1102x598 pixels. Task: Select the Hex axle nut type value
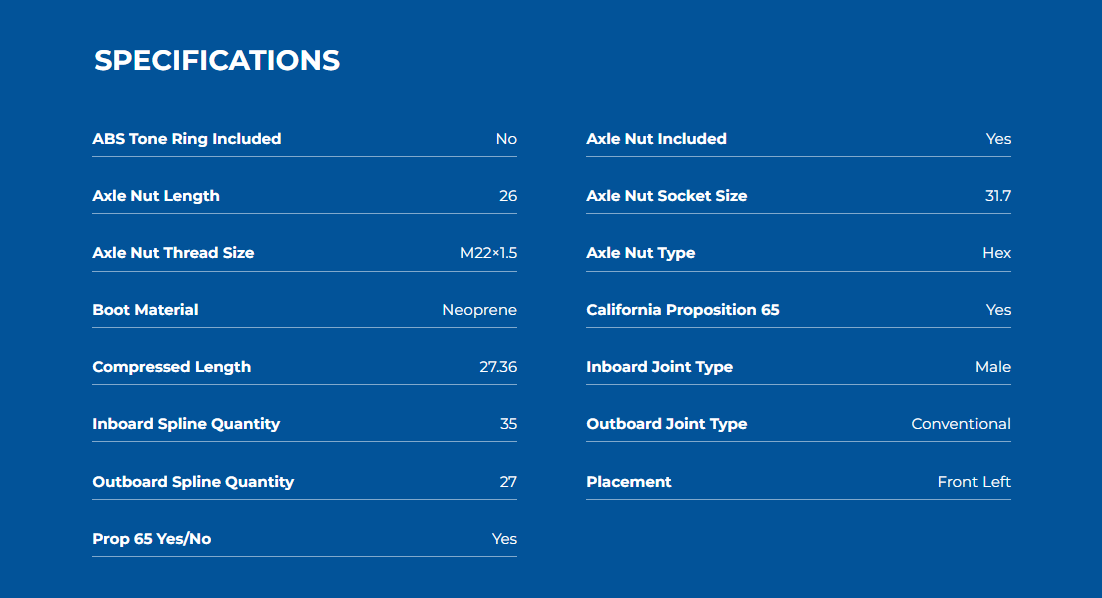click(x=997, y=253)
